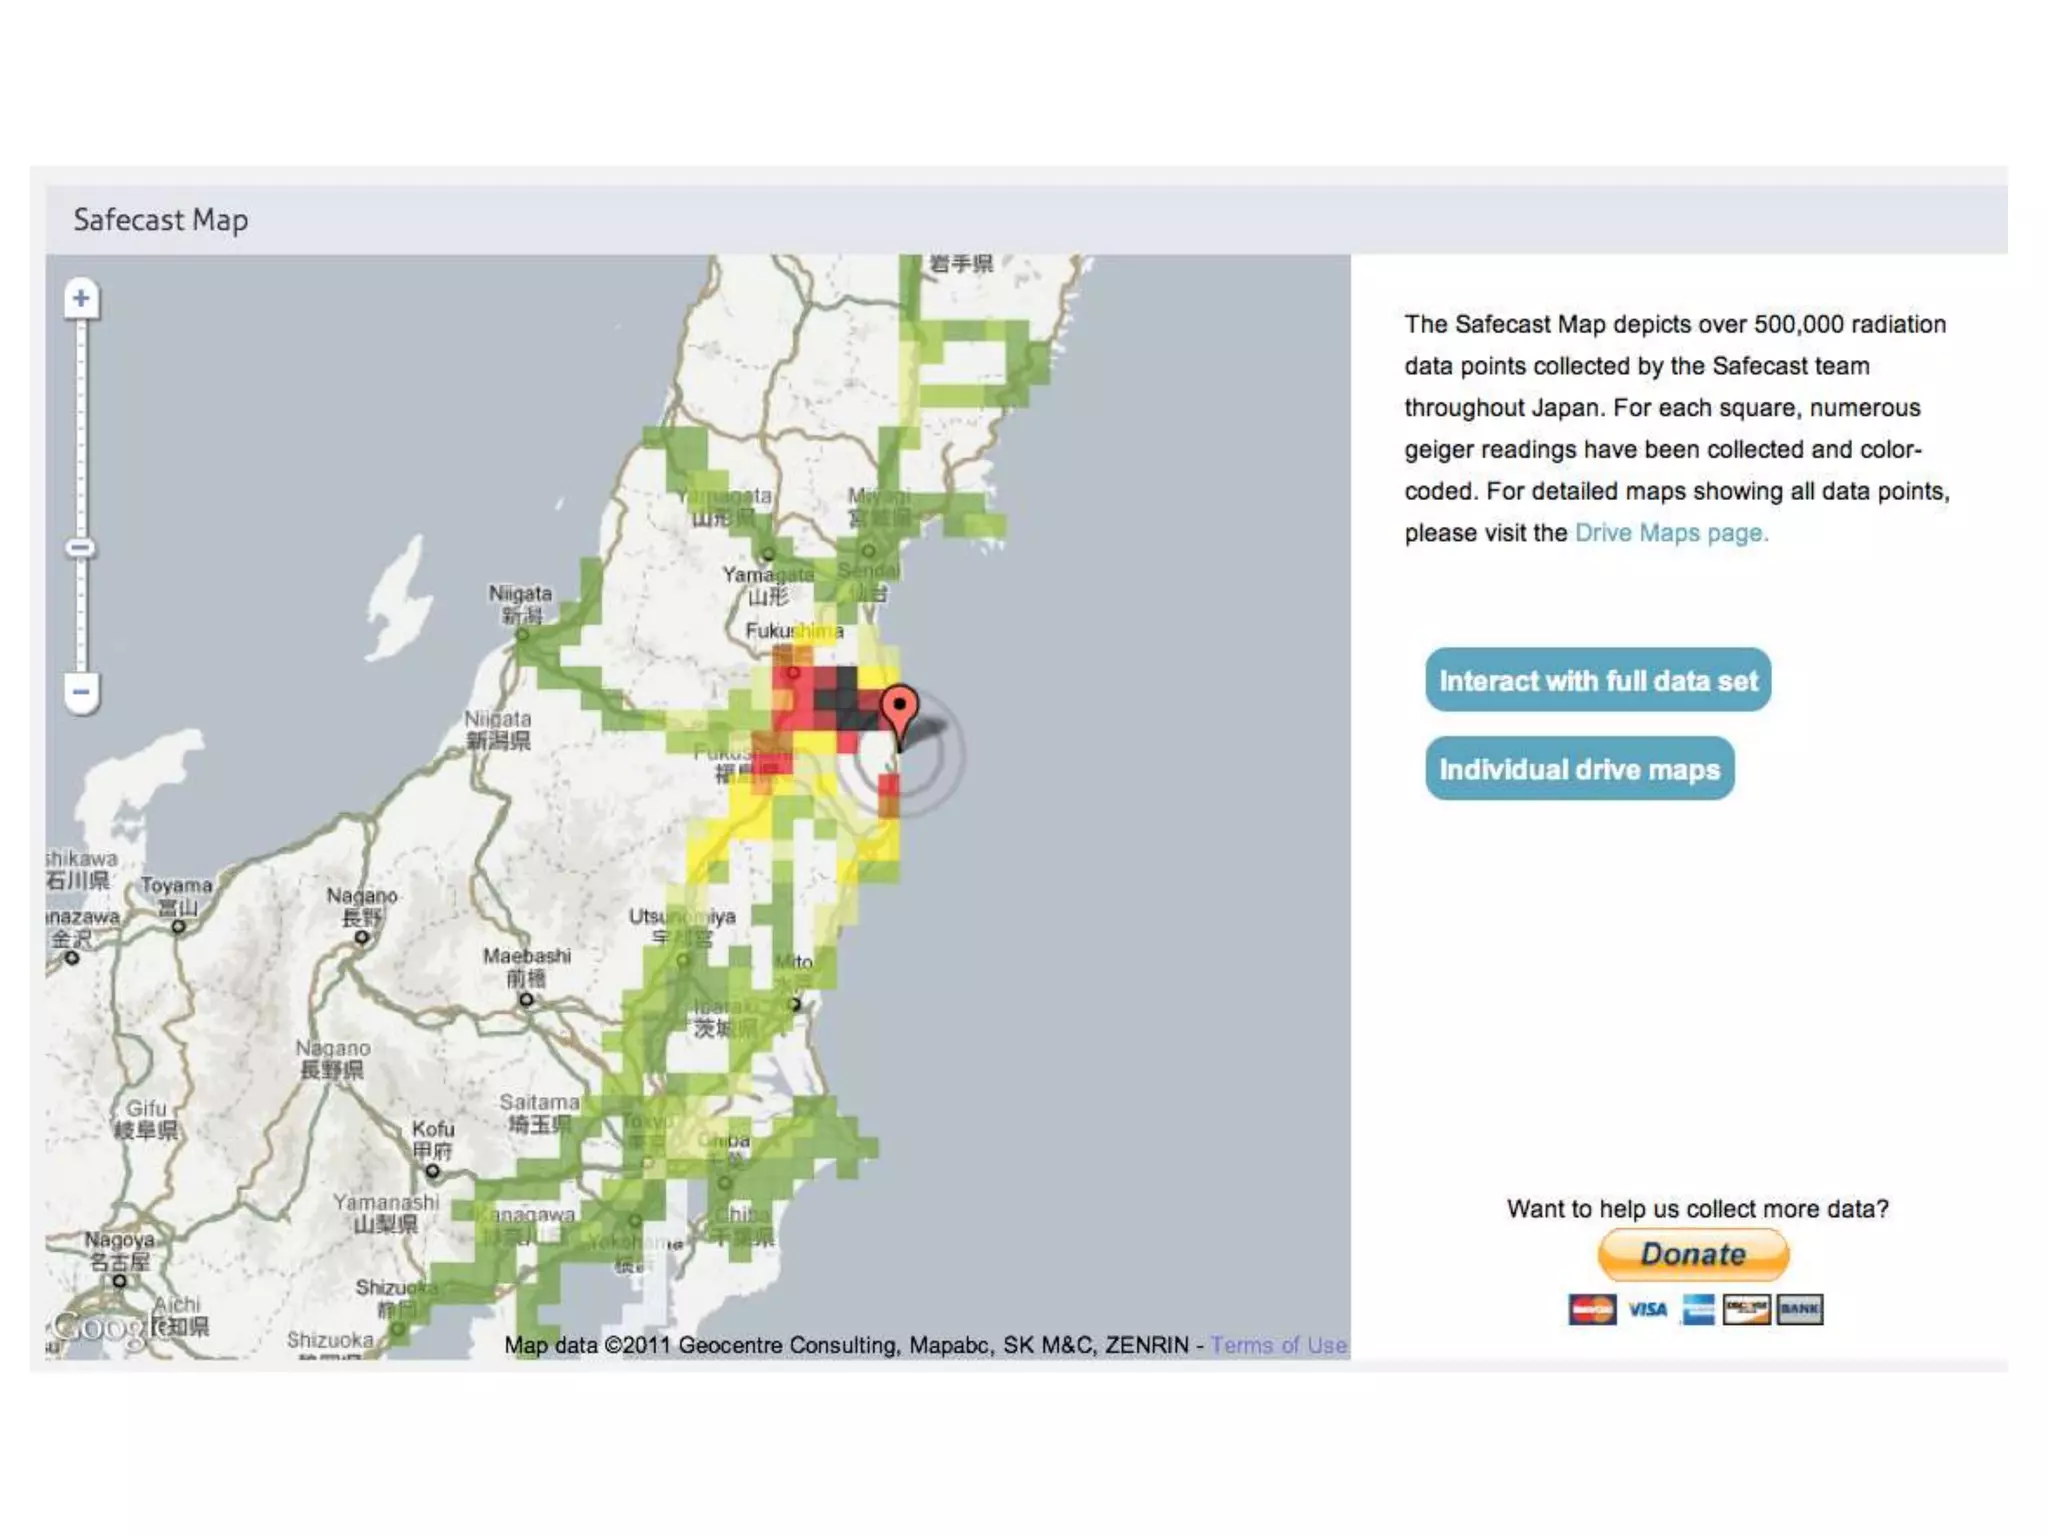Click the Niigata city marker on the map
2048x1536 pixels.
coord(522,634)
